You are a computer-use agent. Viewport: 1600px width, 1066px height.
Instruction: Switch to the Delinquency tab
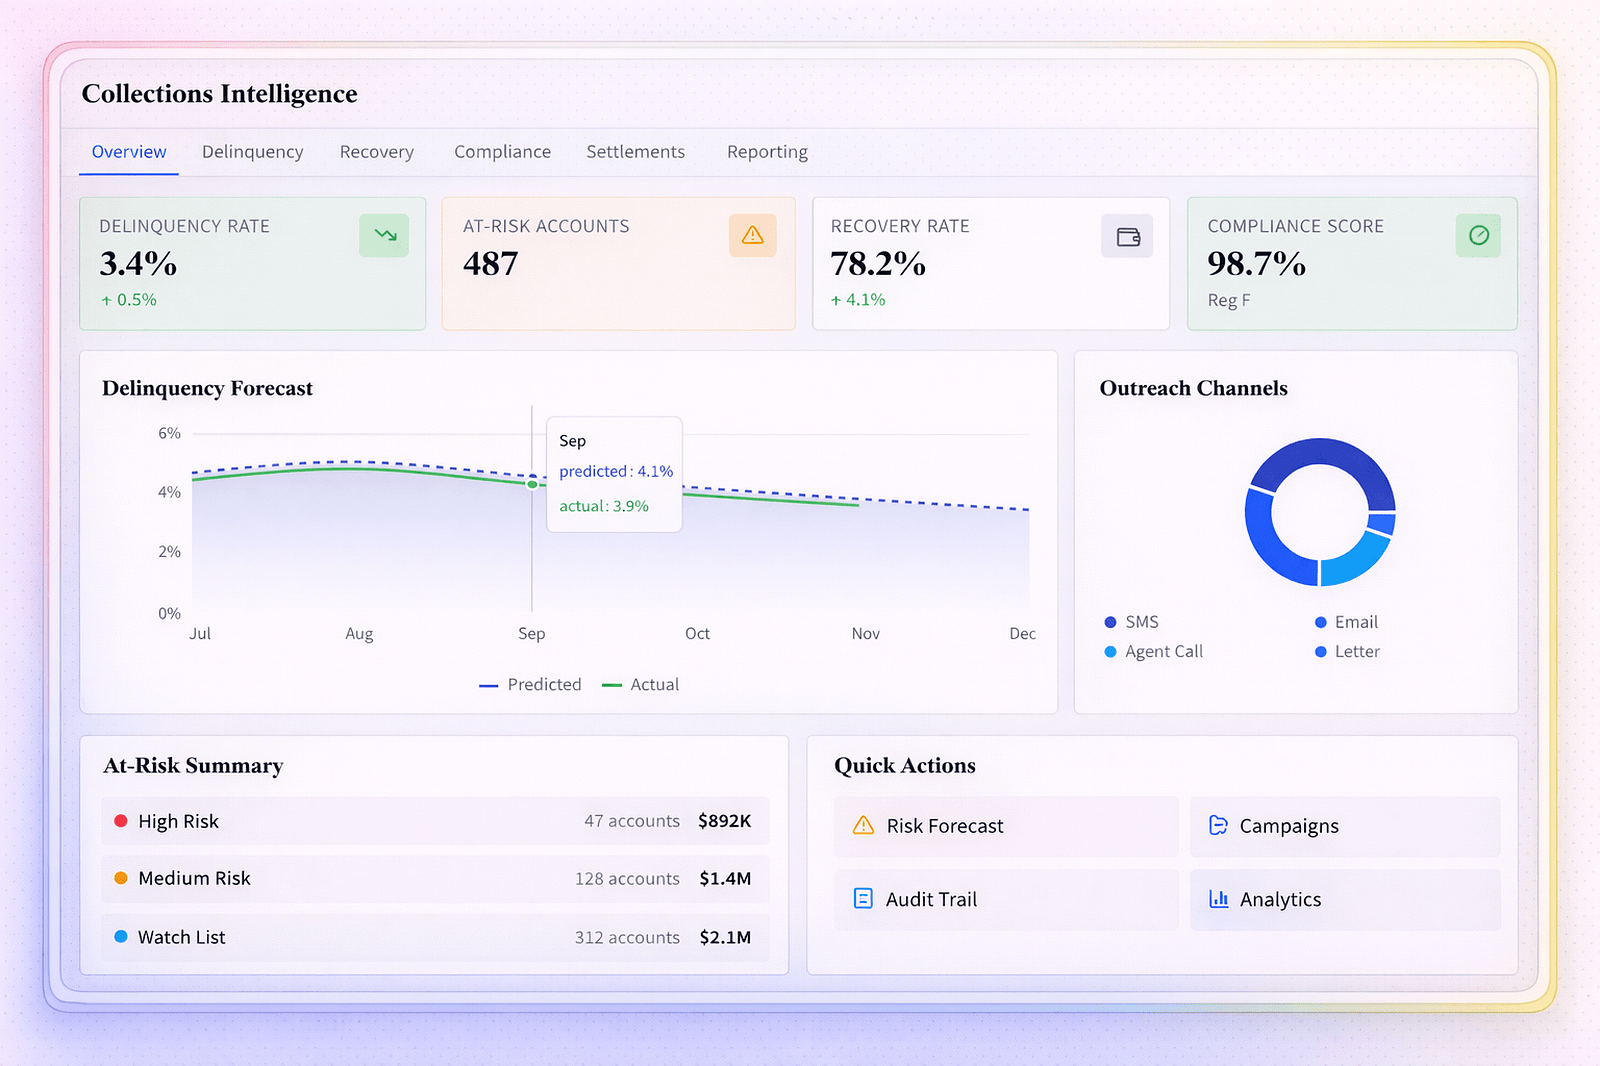click(252, 152)
